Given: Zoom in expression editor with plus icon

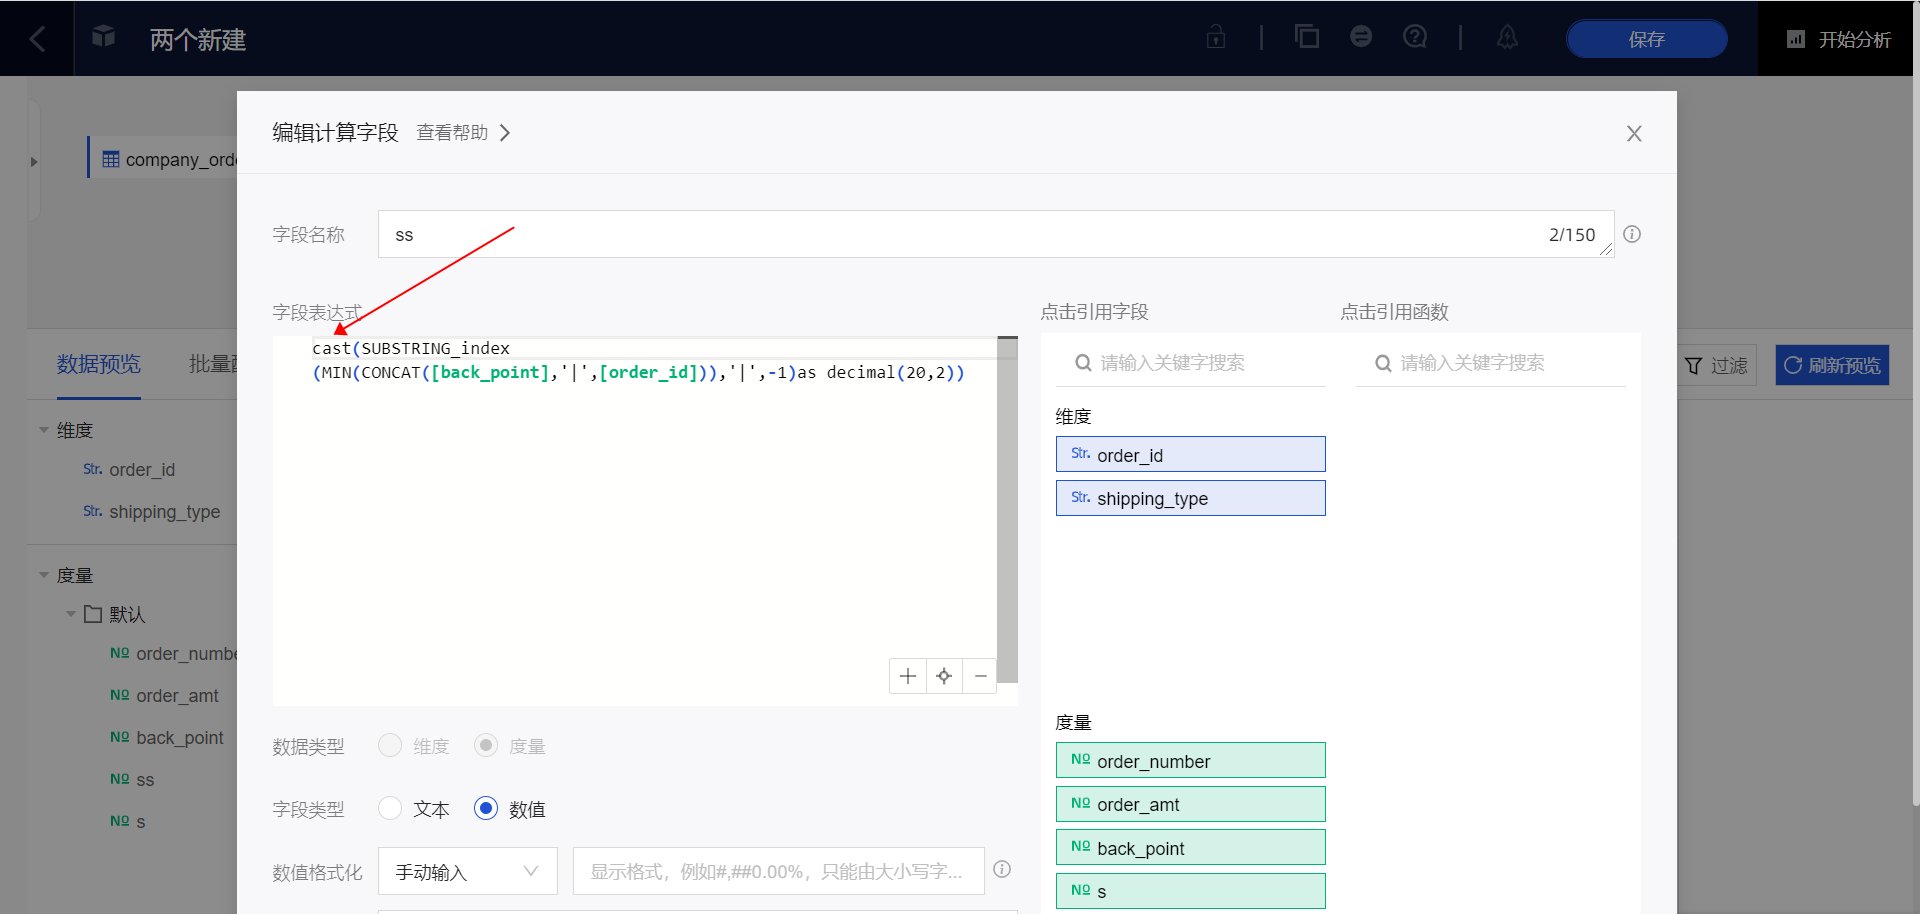Looking at the screenshot, I should point(907,676).
